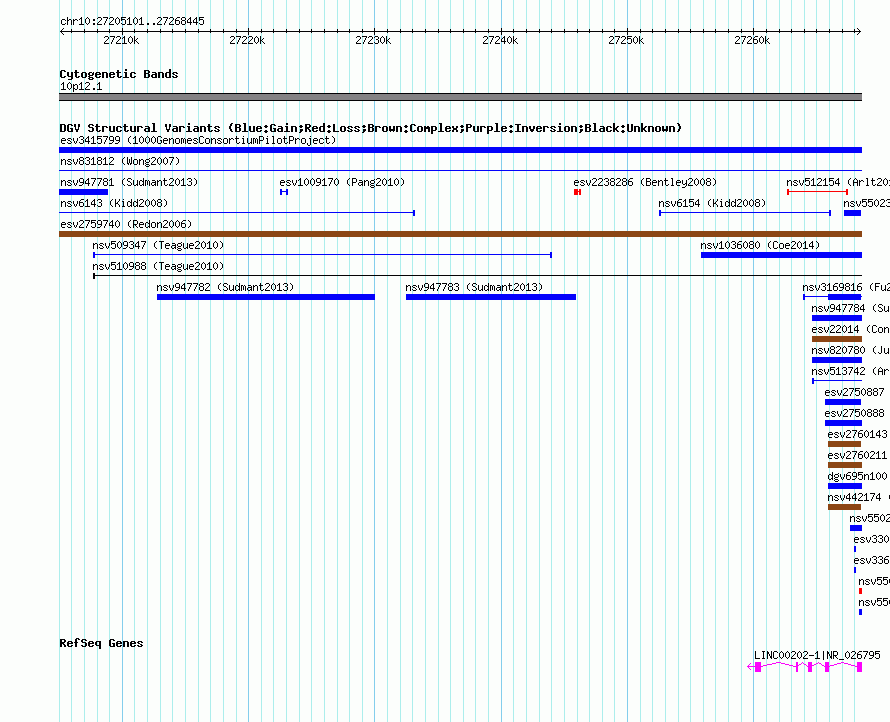
Task: Click the 27220k ruler position label
Action: (247, 40)
